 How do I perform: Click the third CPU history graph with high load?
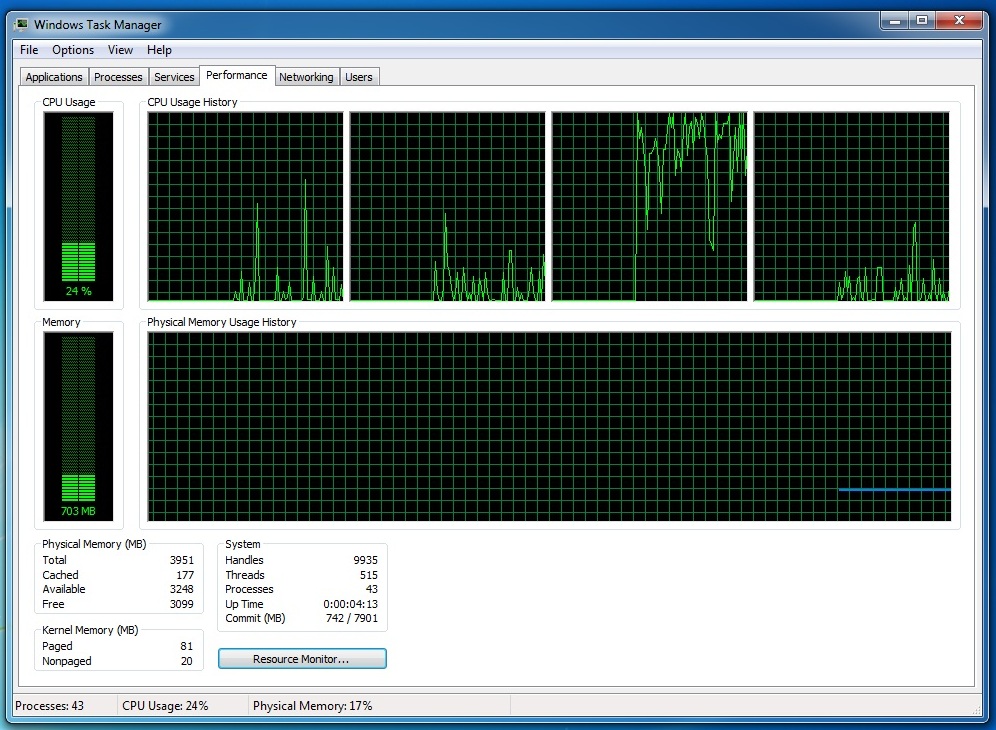click(649, 206)
